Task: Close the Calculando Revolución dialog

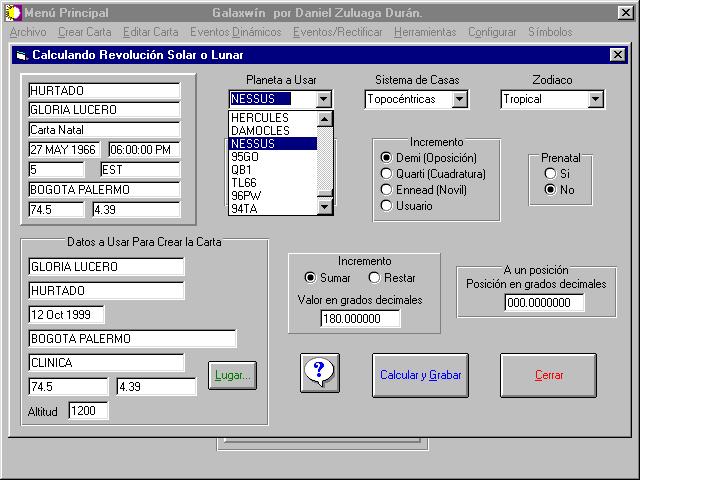Action: click(616, 56)
